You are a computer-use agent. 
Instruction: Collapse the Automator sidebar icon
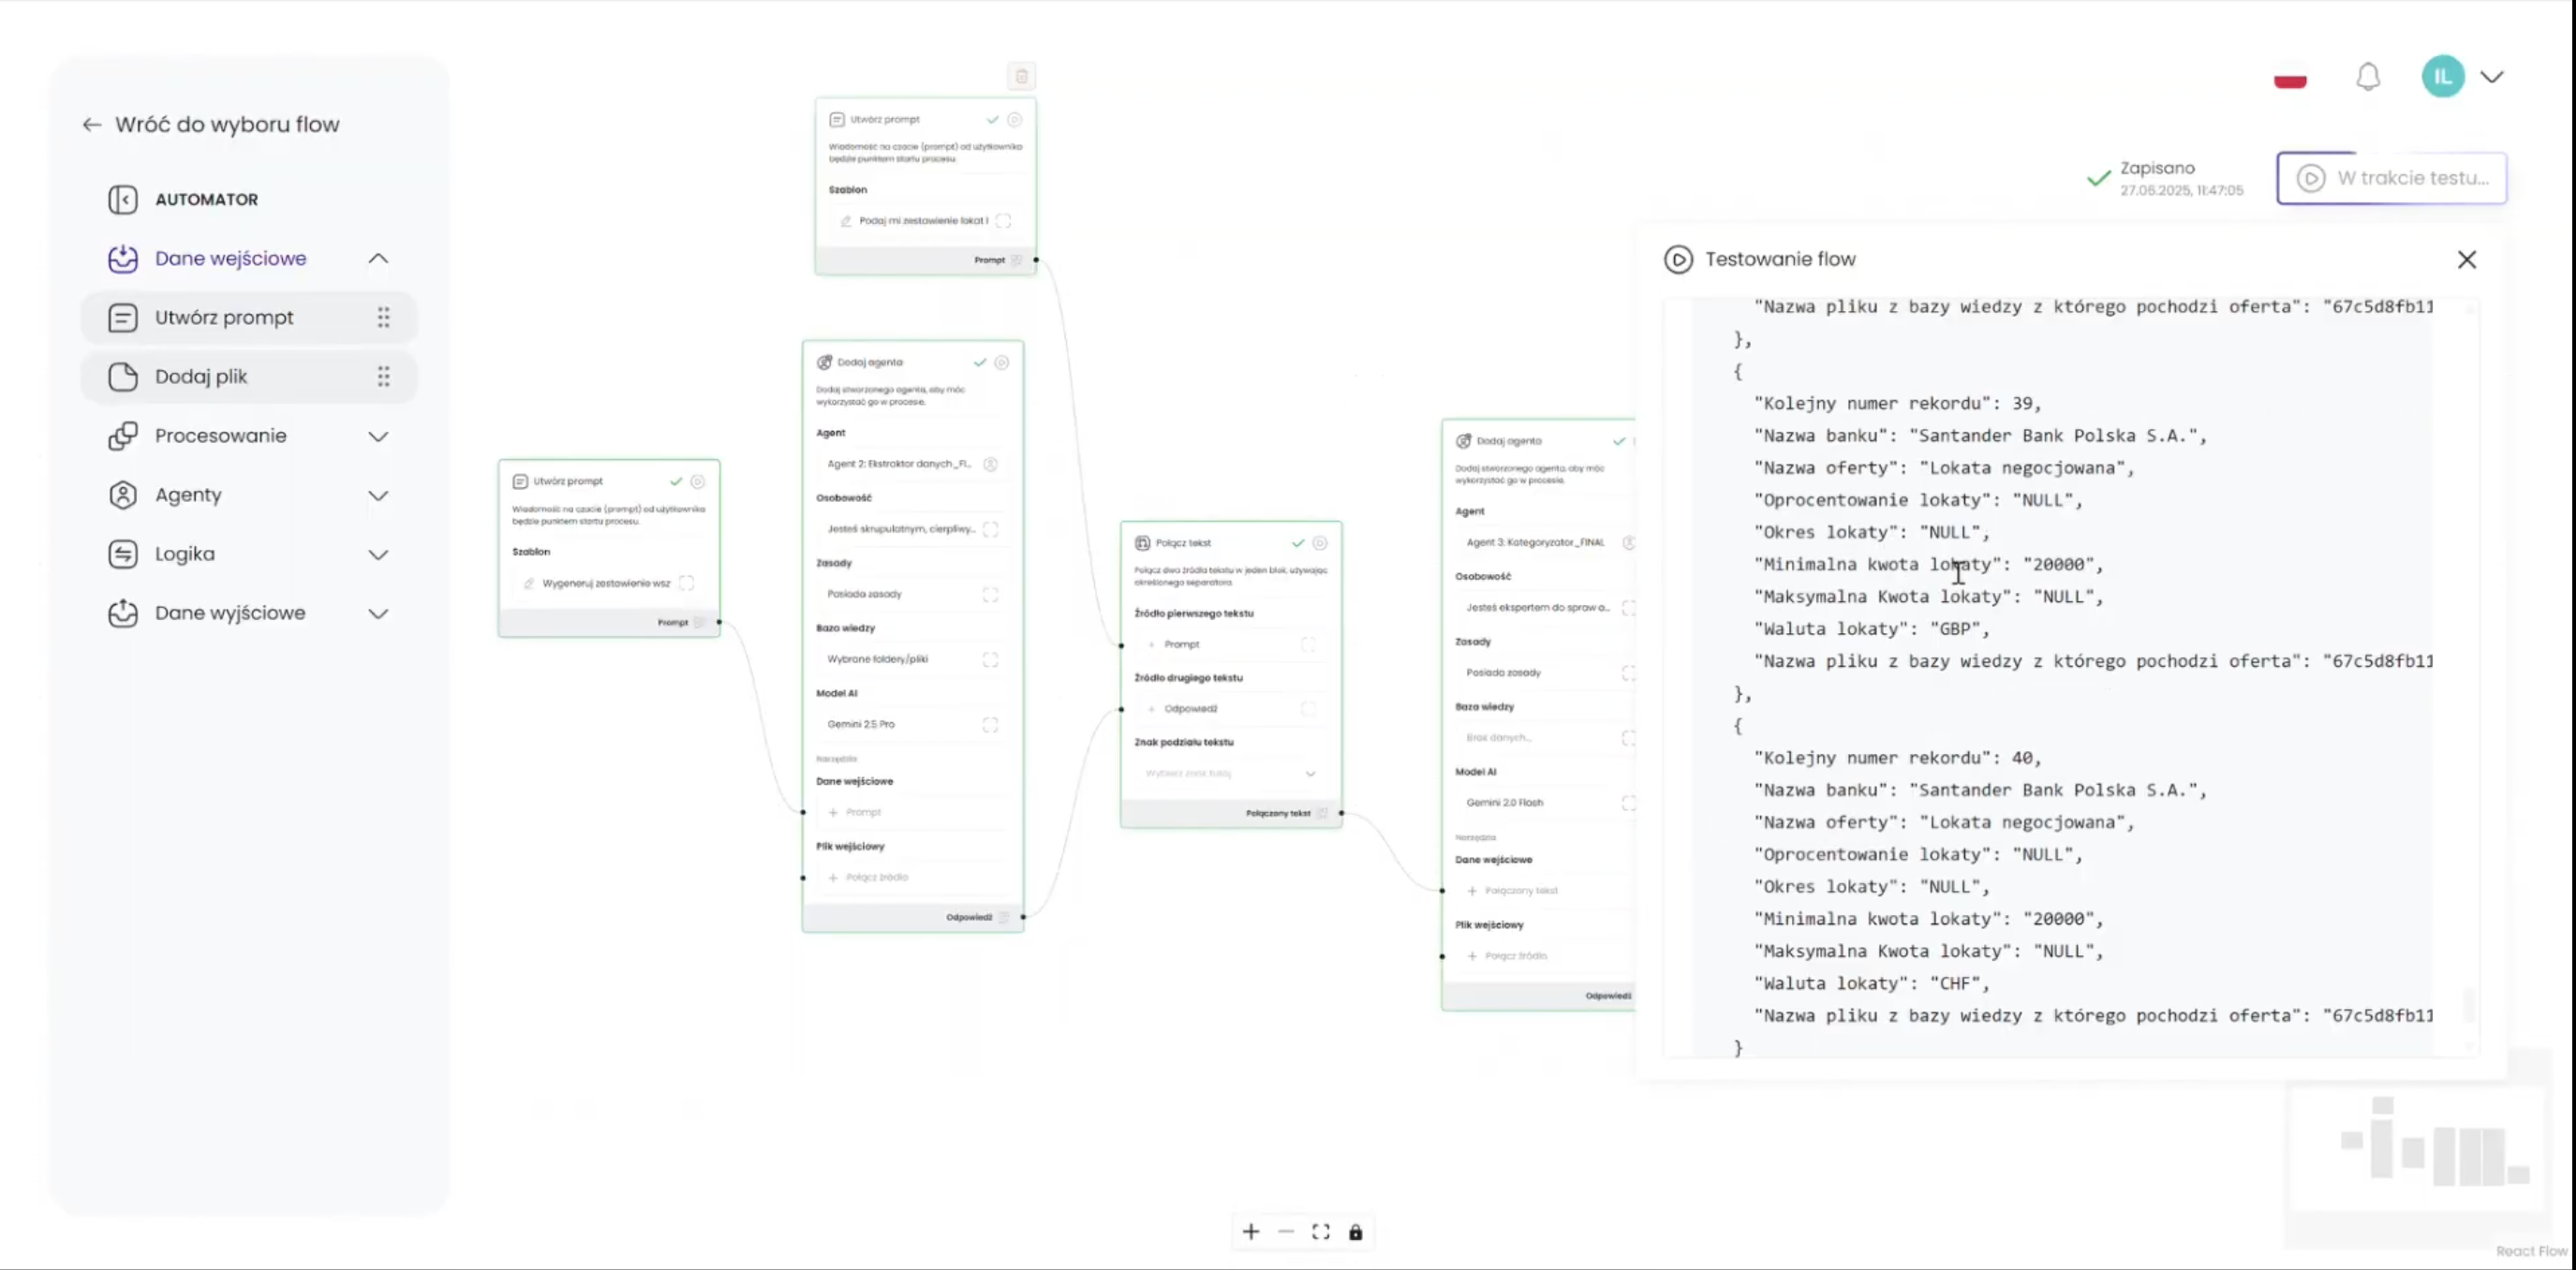coord(122,199)
